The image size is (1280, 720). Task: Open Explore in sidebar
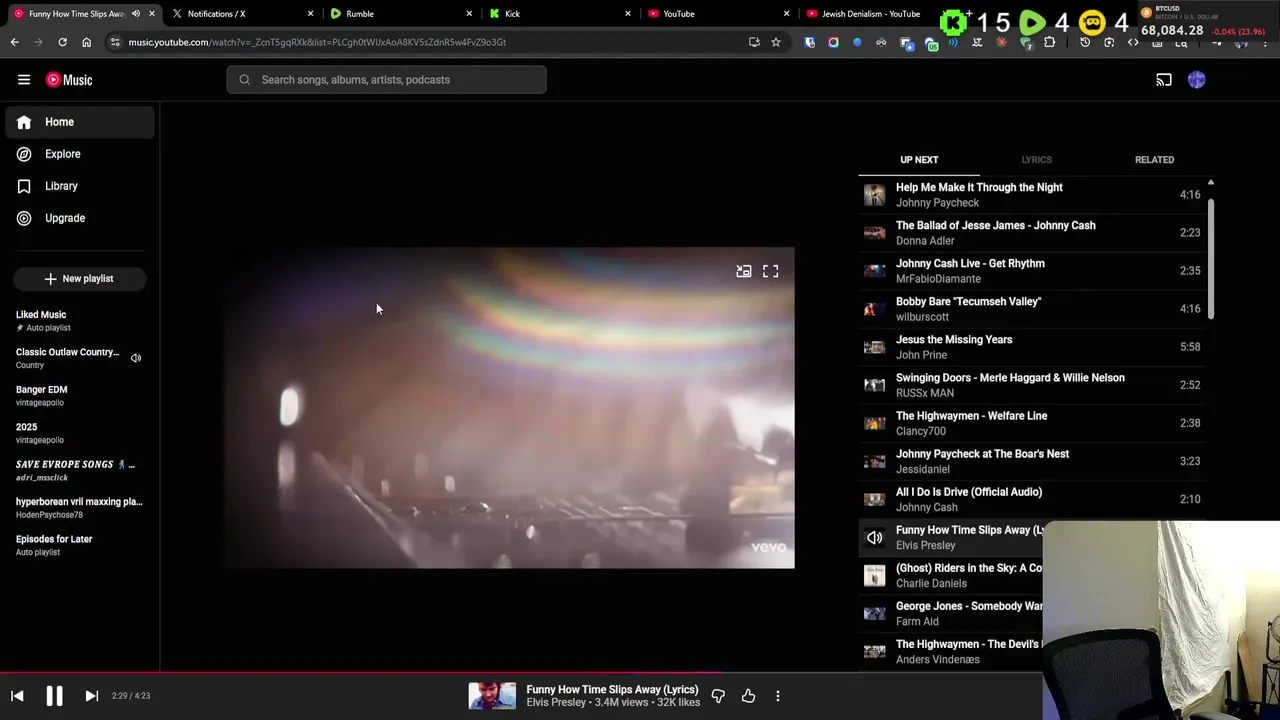80,154
